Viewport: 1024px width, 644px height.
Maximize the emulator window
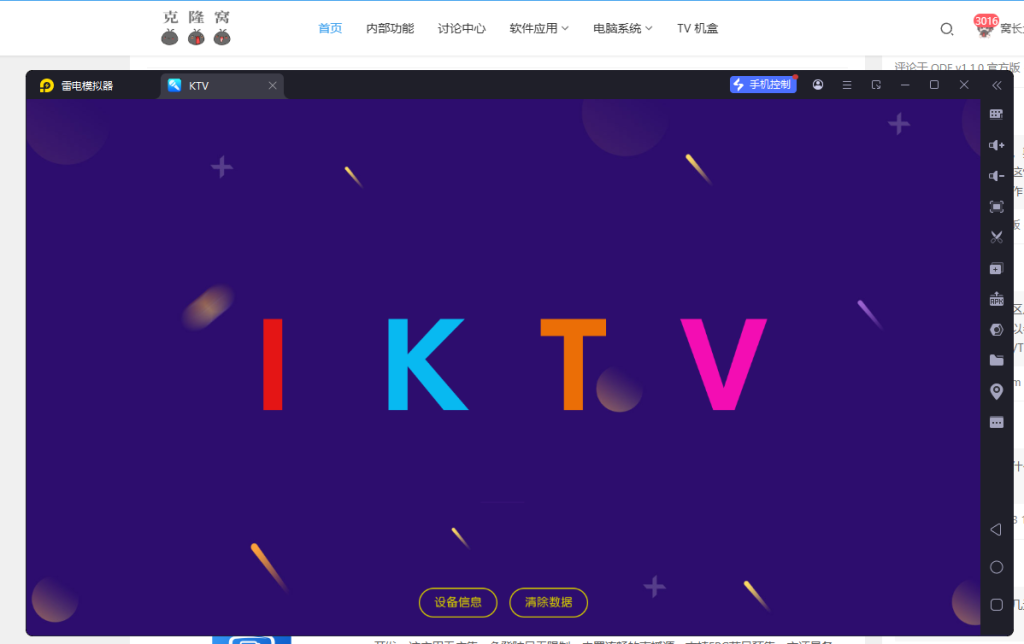pos(934,85)
